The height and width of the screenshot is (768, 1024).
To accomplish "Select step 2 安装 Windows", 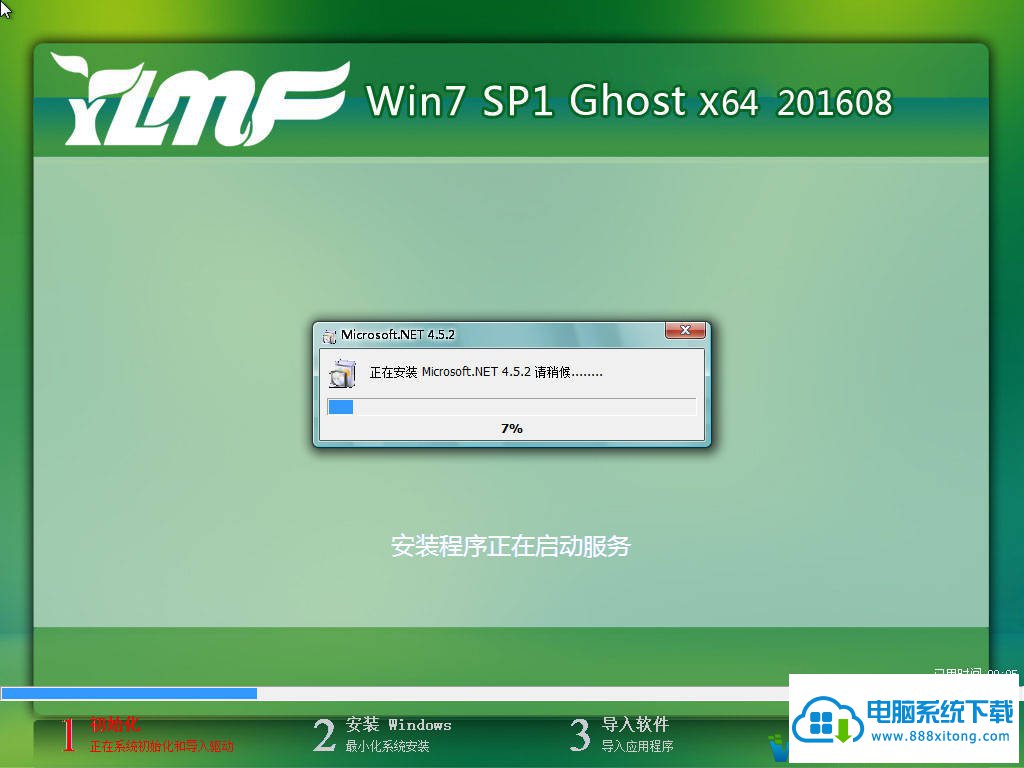I will coord(398,724).
